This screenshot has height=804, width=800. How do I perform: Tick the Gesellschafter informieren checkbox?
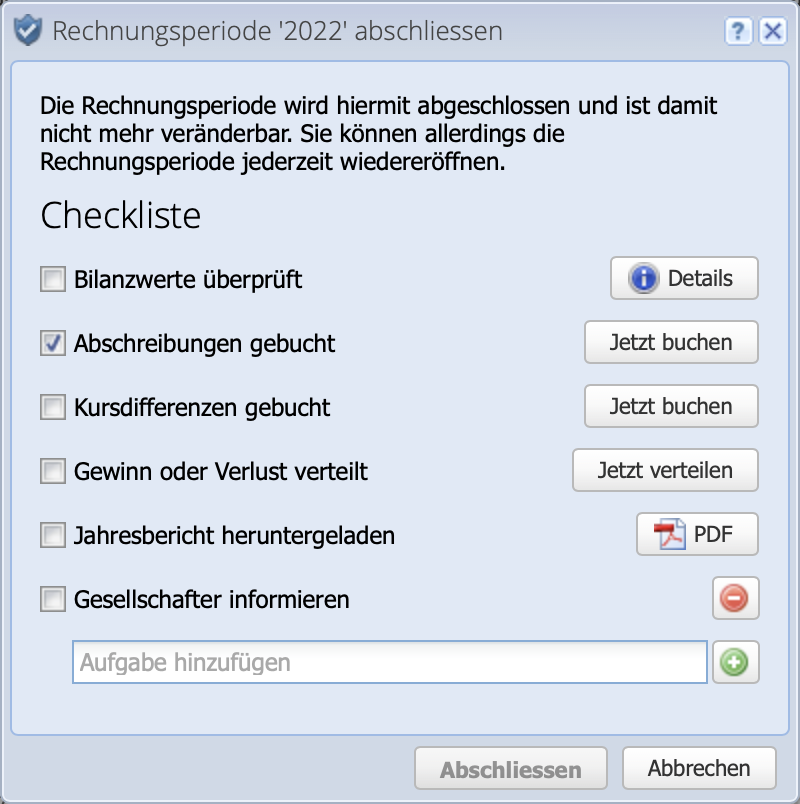52,599
